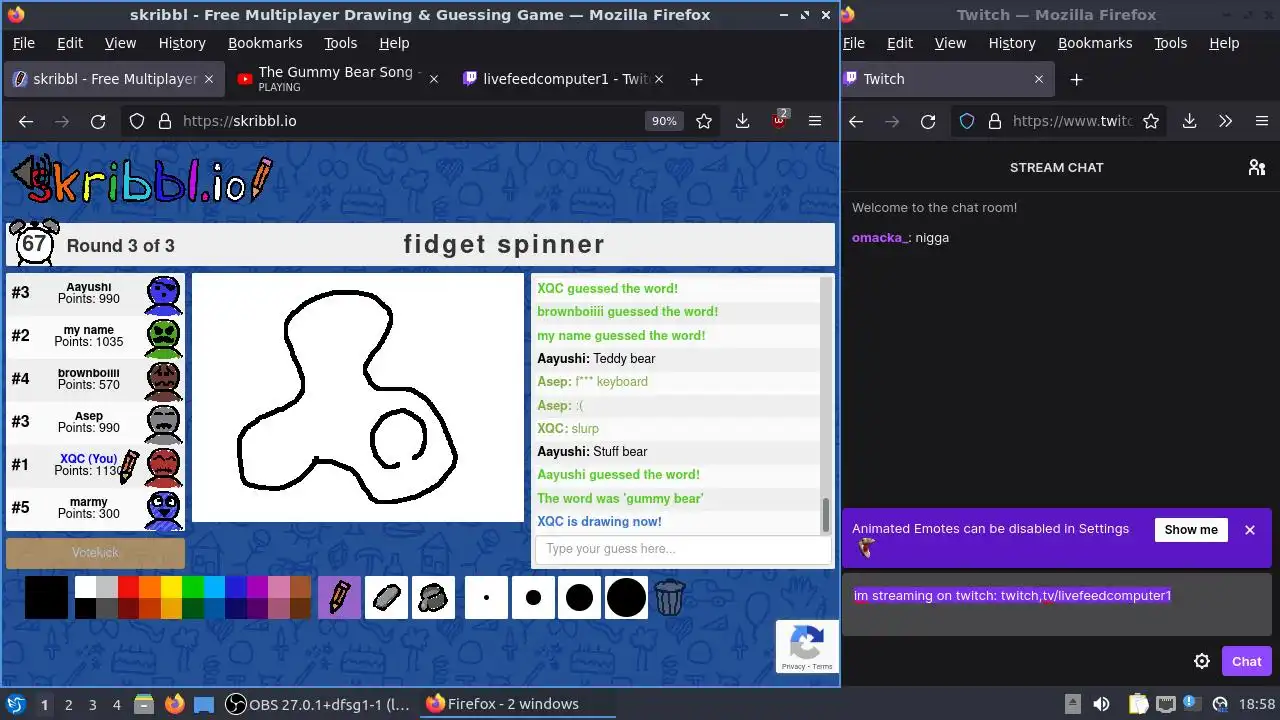Open the skribbl Firefox hamburger menu
Viewport: 1280px width, 720px height.
815,121
